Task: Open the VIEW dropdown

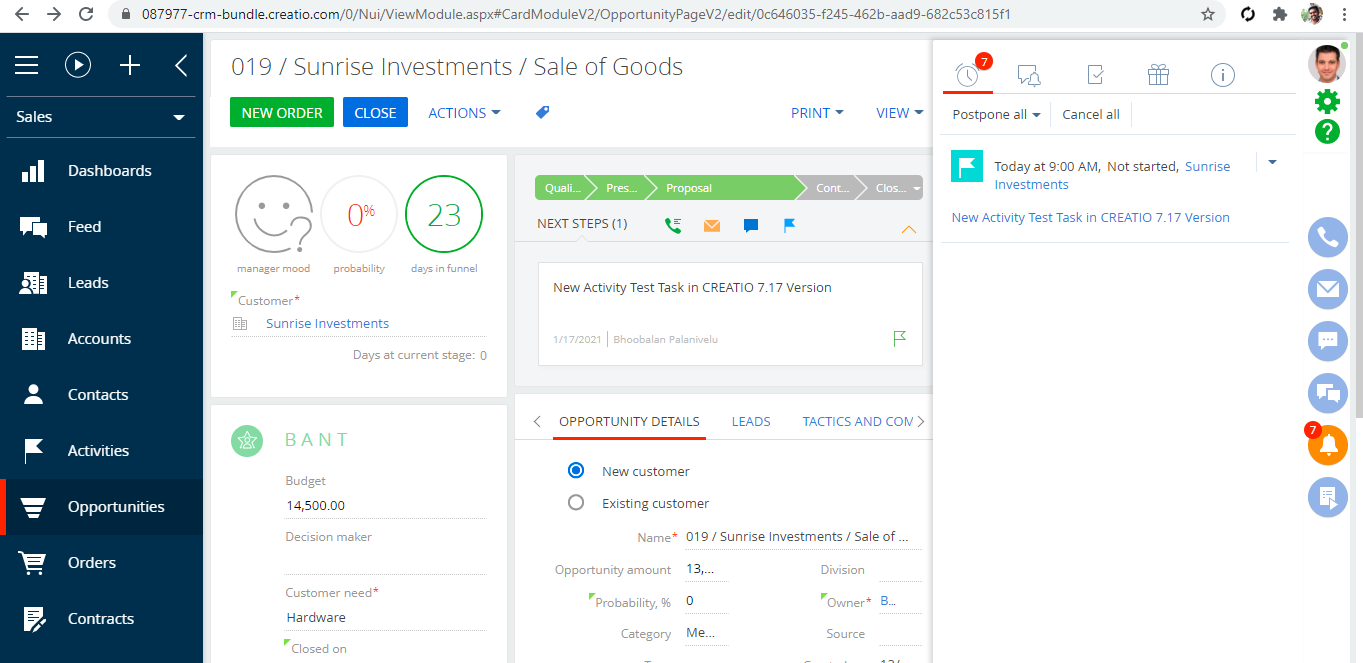Action: pos(899,113)
